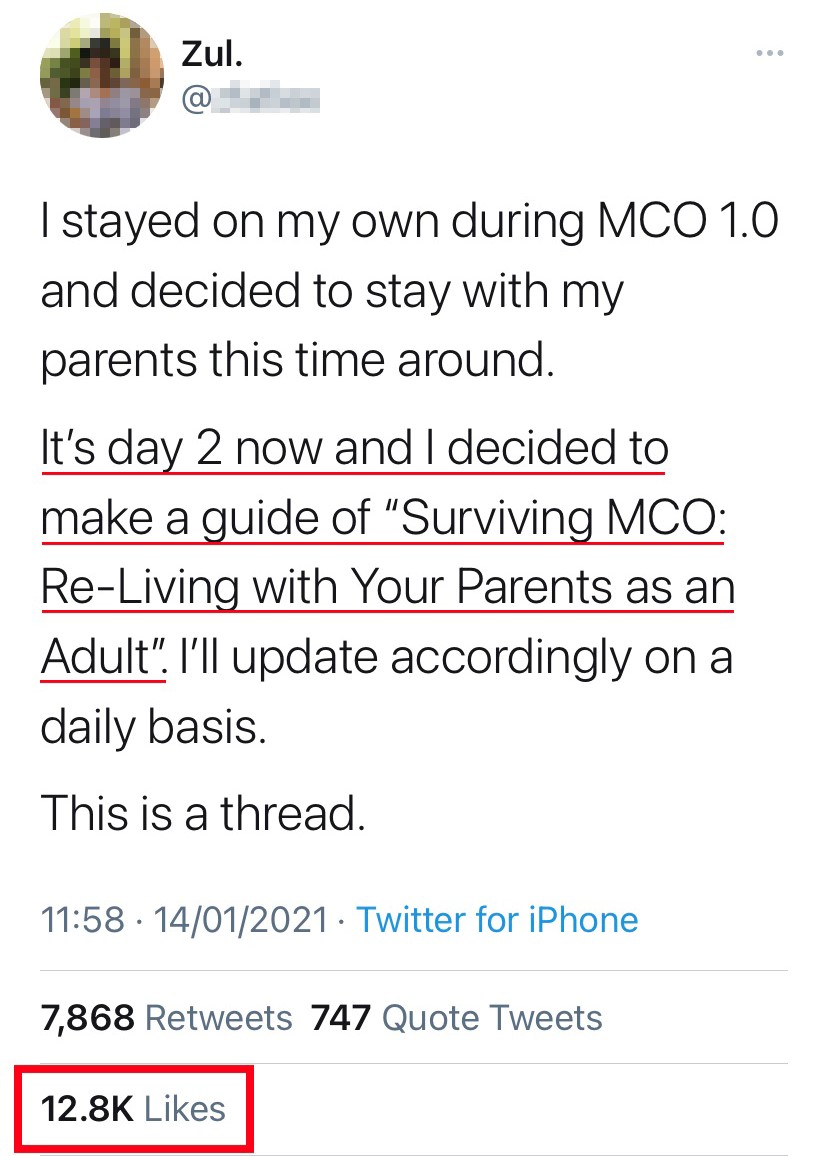The width and height of the screenshot is (828, 1156).
Task: Click the blurred @ username handle
Action: (250, 98)
